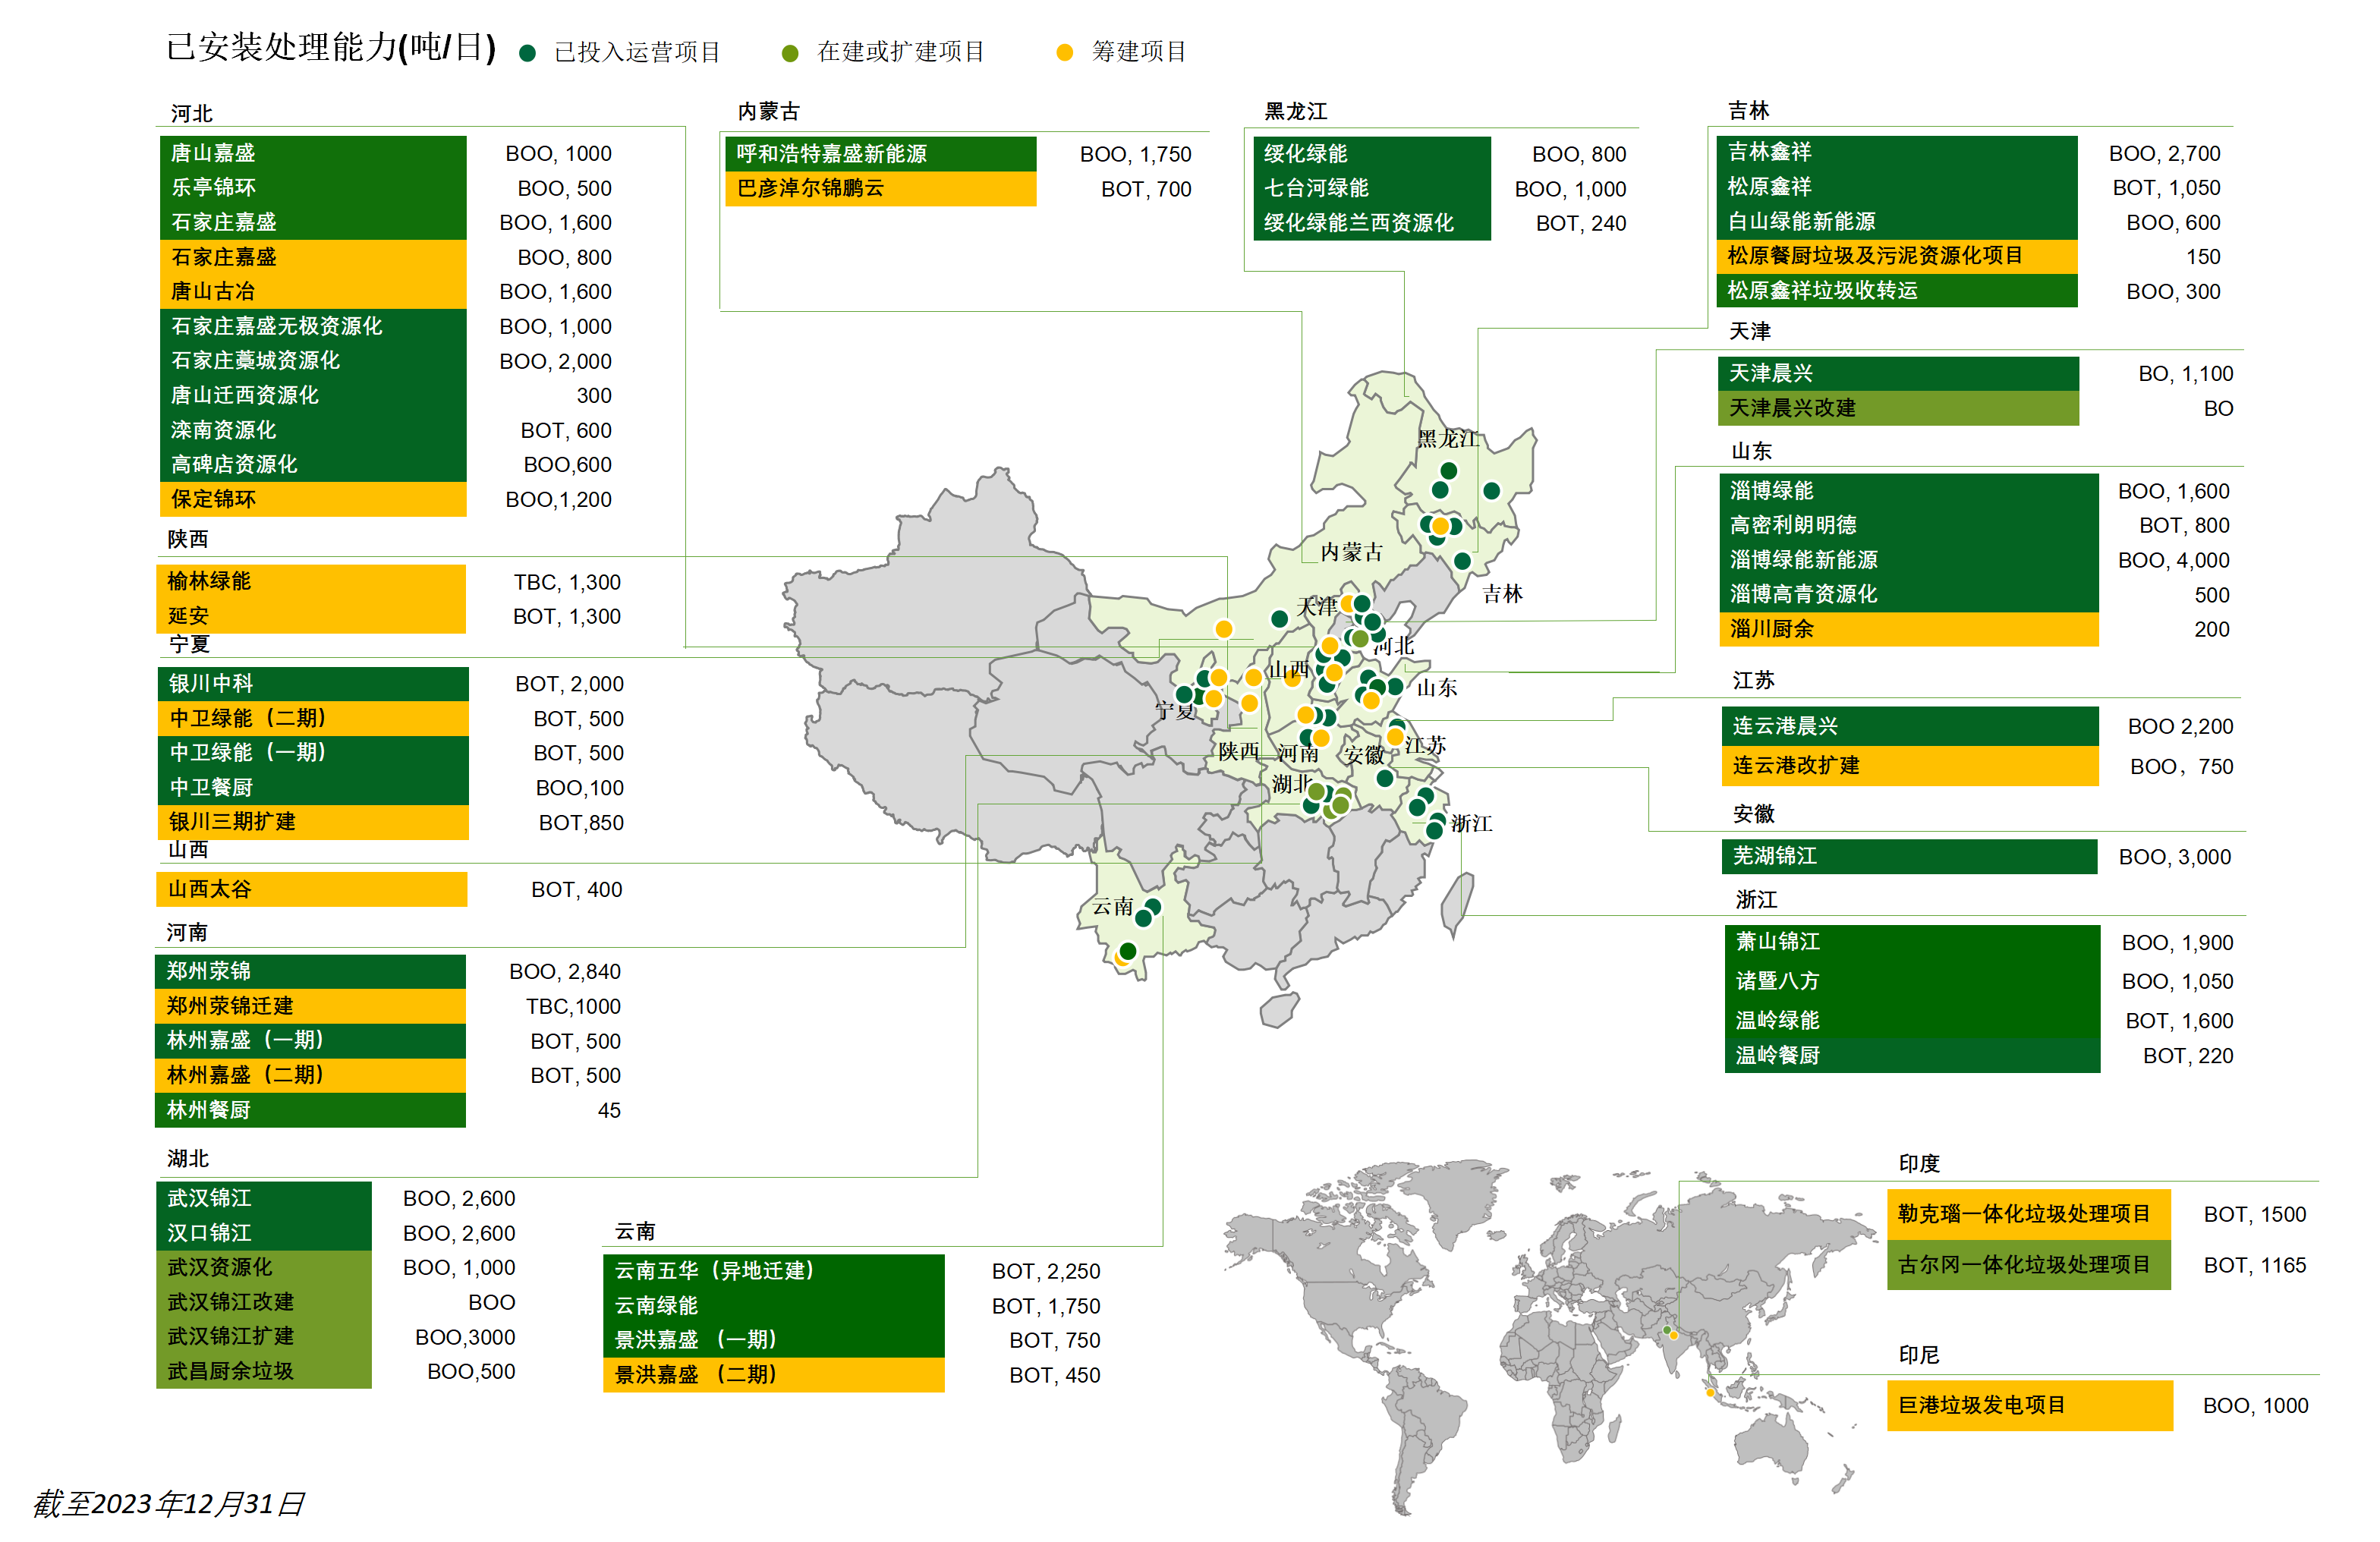Click the 截至2023年12月31日 date note
Screen dimensions: 2380x1542
168,1504
